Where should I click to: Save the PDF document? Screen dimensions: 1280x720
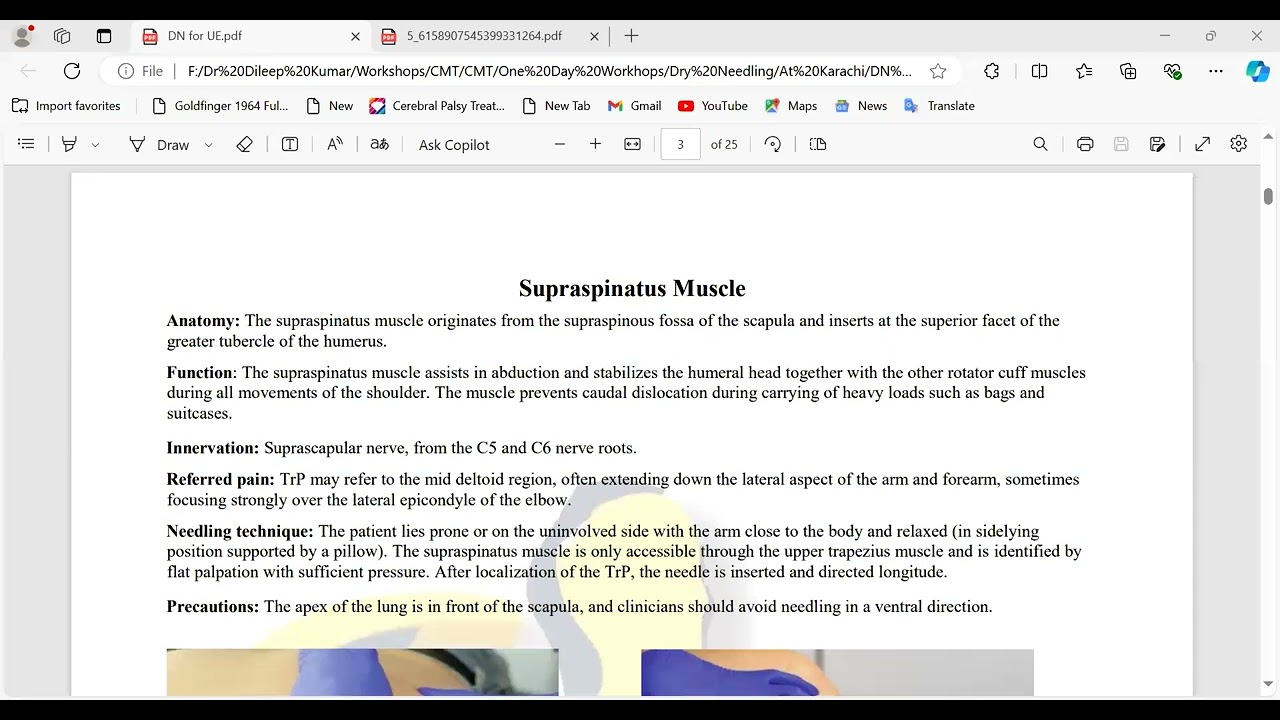coord(1121,144)
